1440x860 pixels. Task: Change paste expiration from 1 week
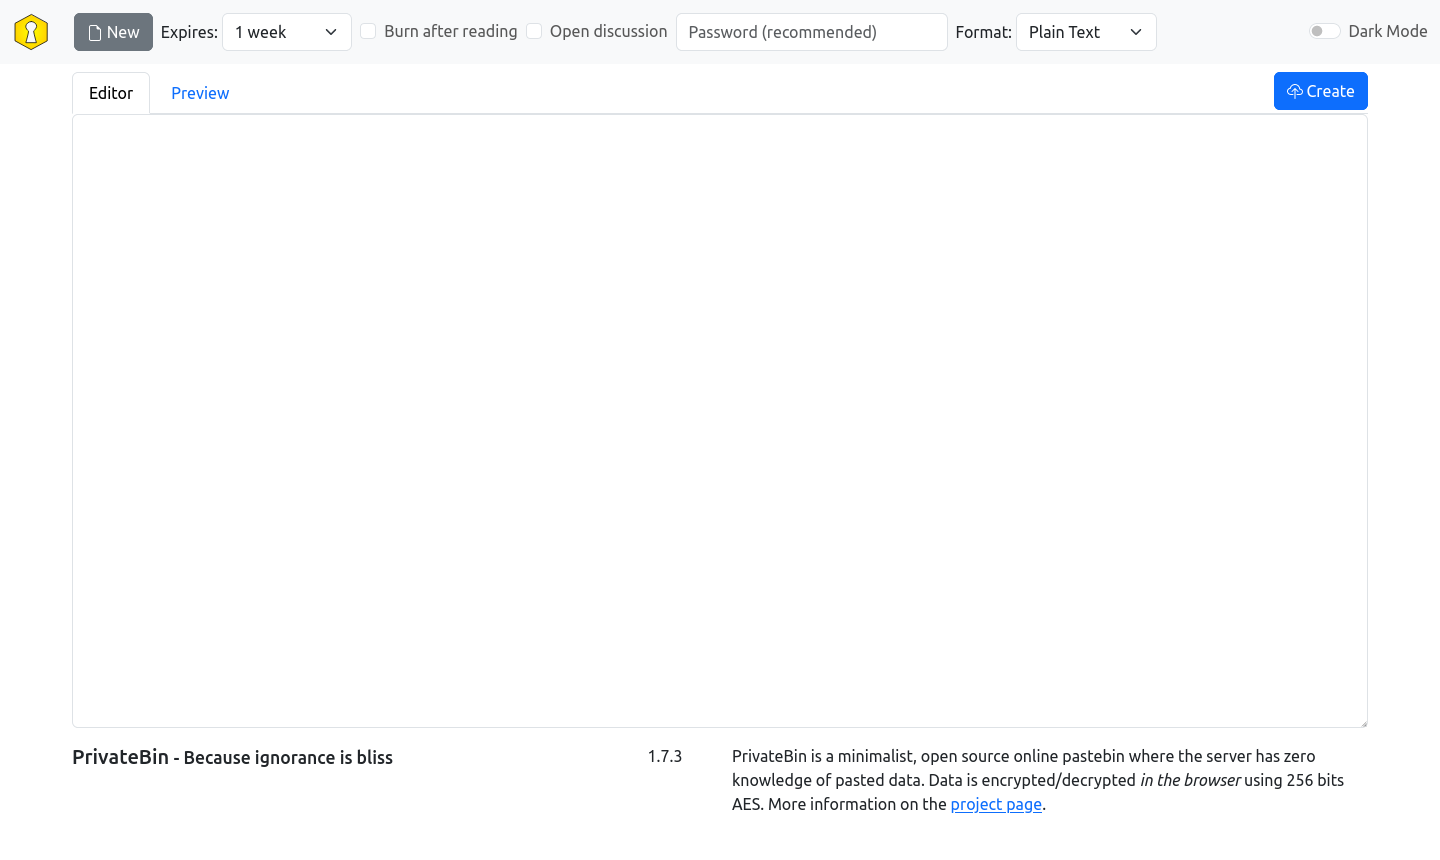pyautogui.click(x=287, y=31)
